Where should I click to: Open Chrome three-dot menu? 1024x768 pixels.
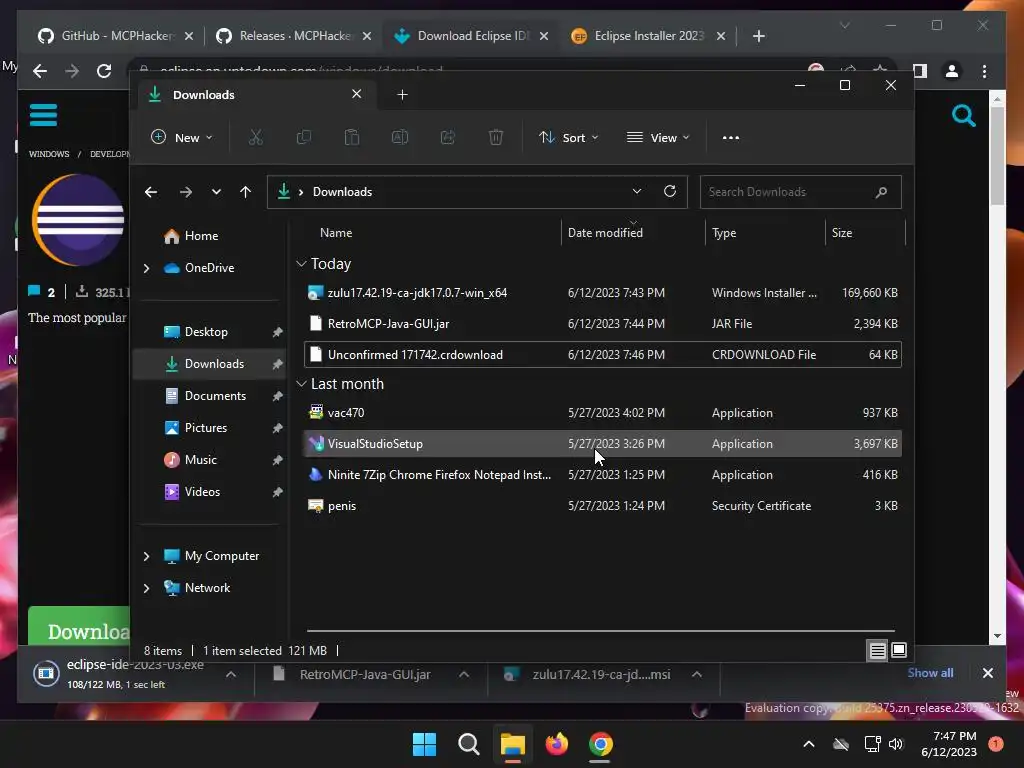click(984, 71)
